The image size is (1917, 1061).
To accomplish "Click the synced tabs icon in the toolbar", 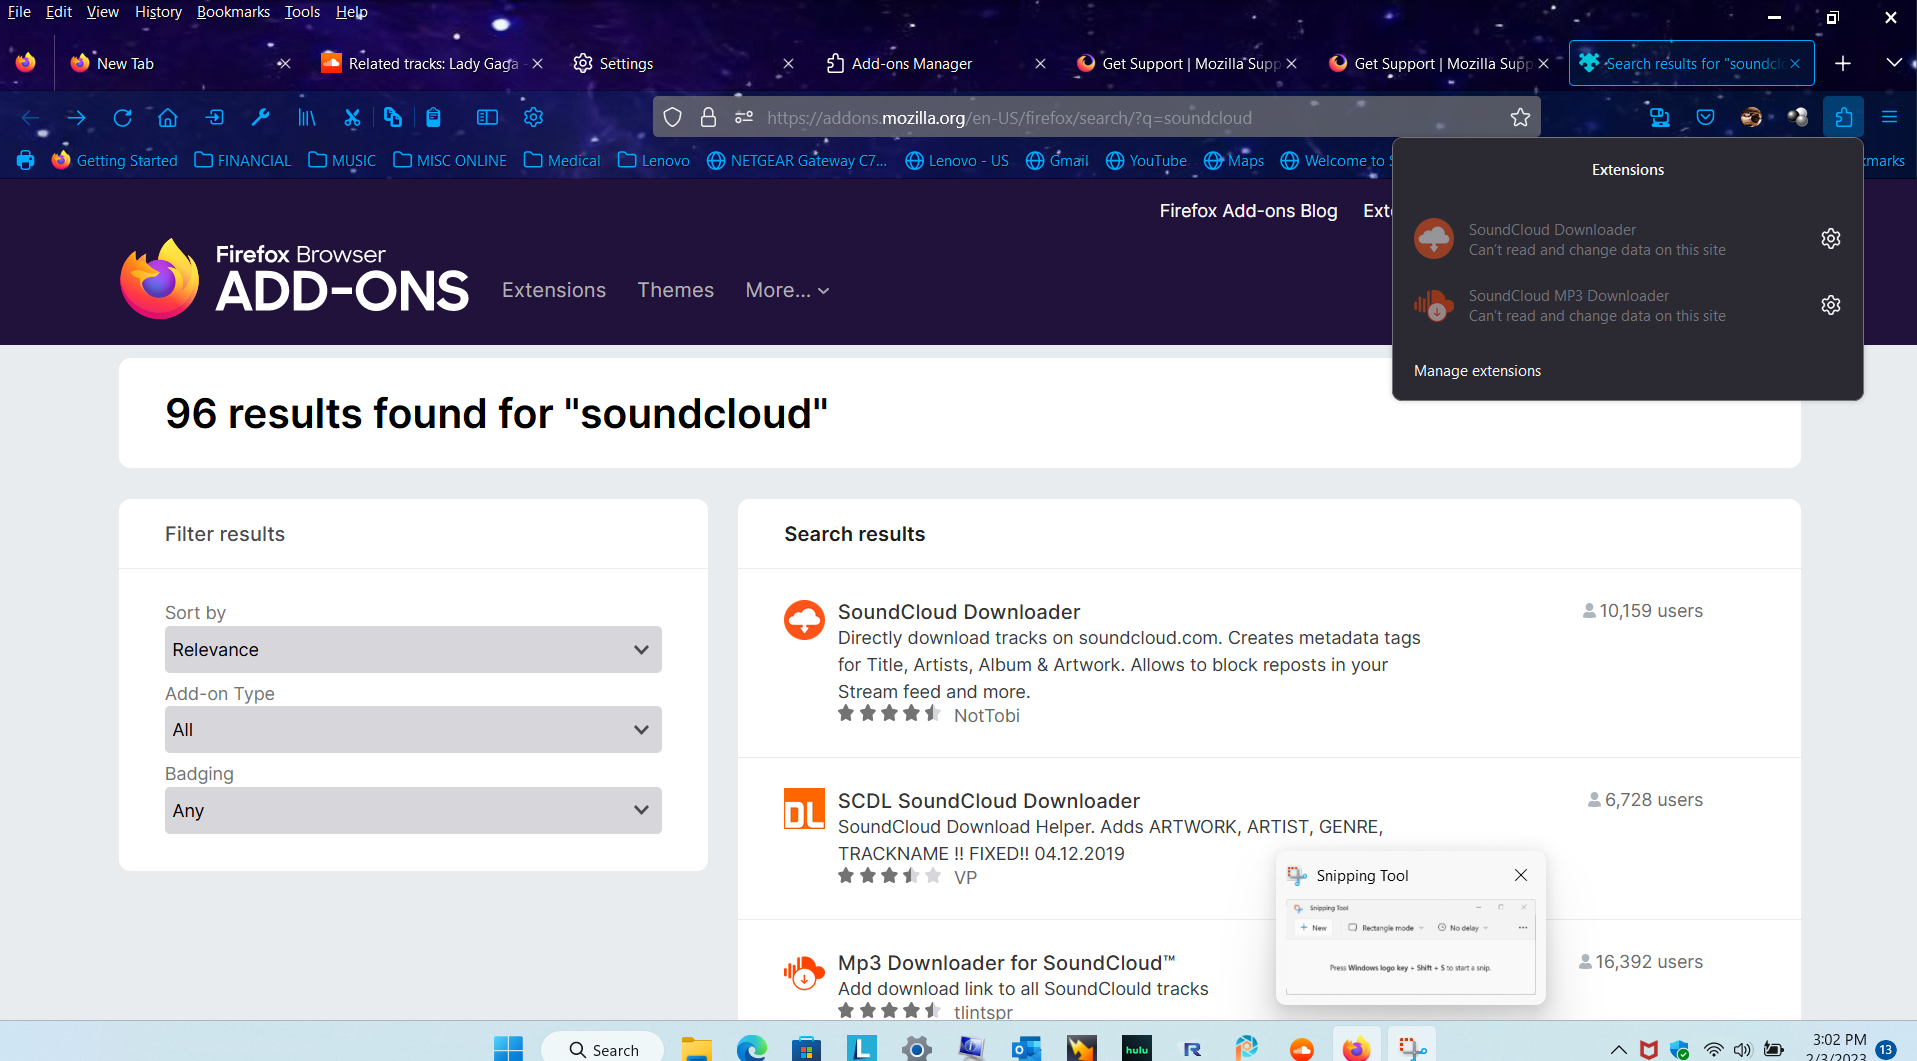I will tap(1660, 118).
